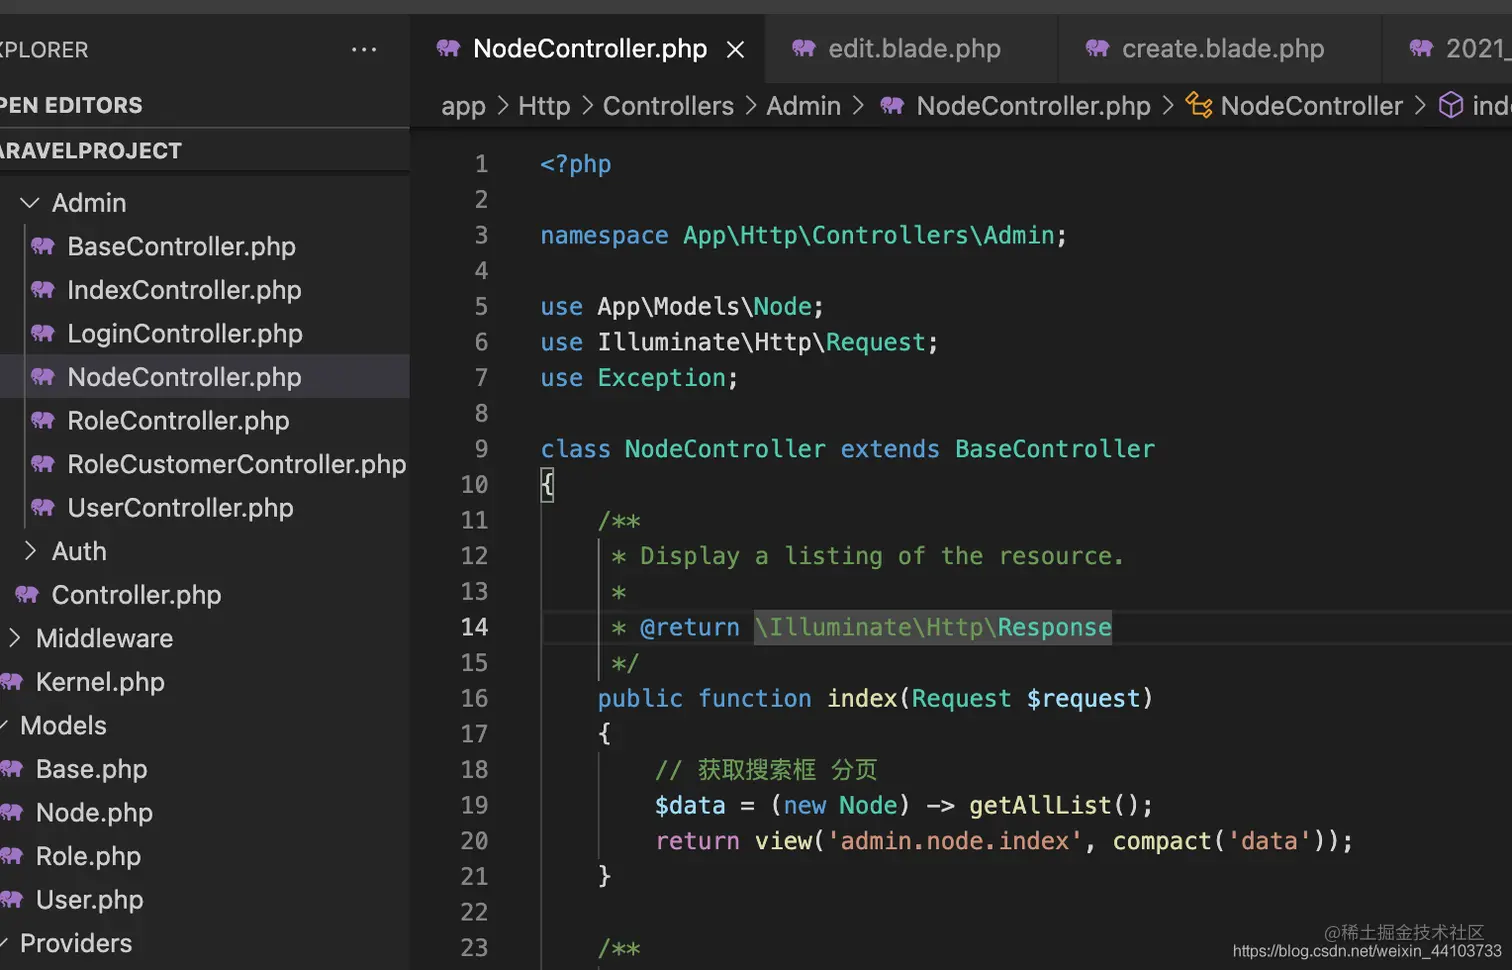Expand the Middleware folder
Viewport: 1512px width, 970px height.
14,638
